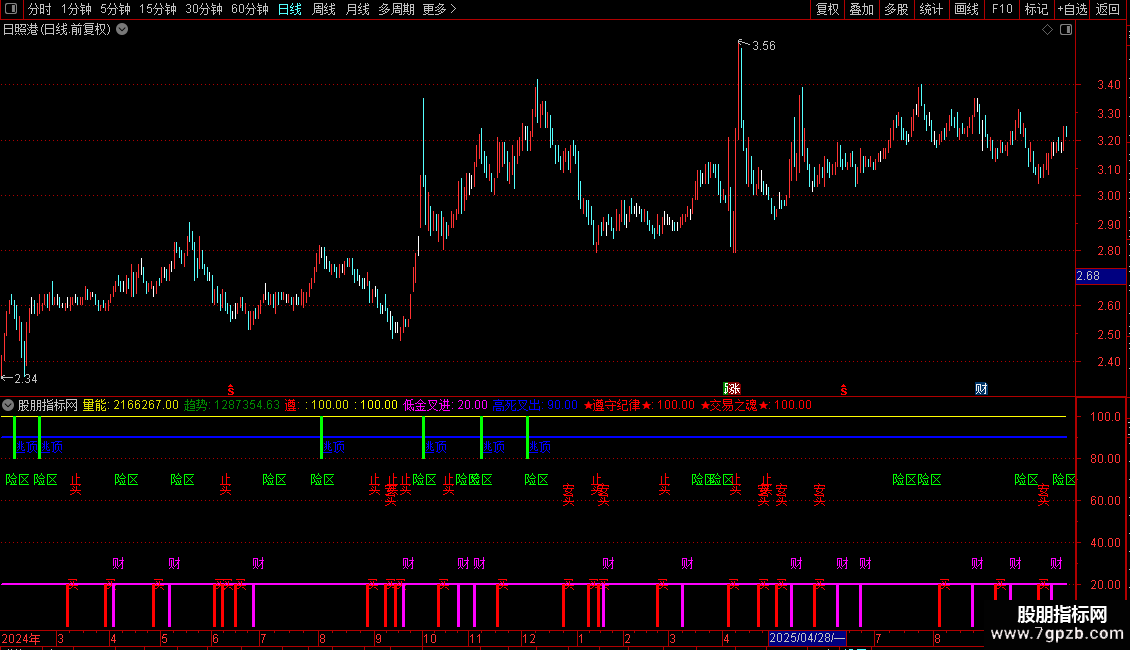1130x650 pixels.
Task: Click the 2024年 label on time axis
Action: tap(21, 638)
